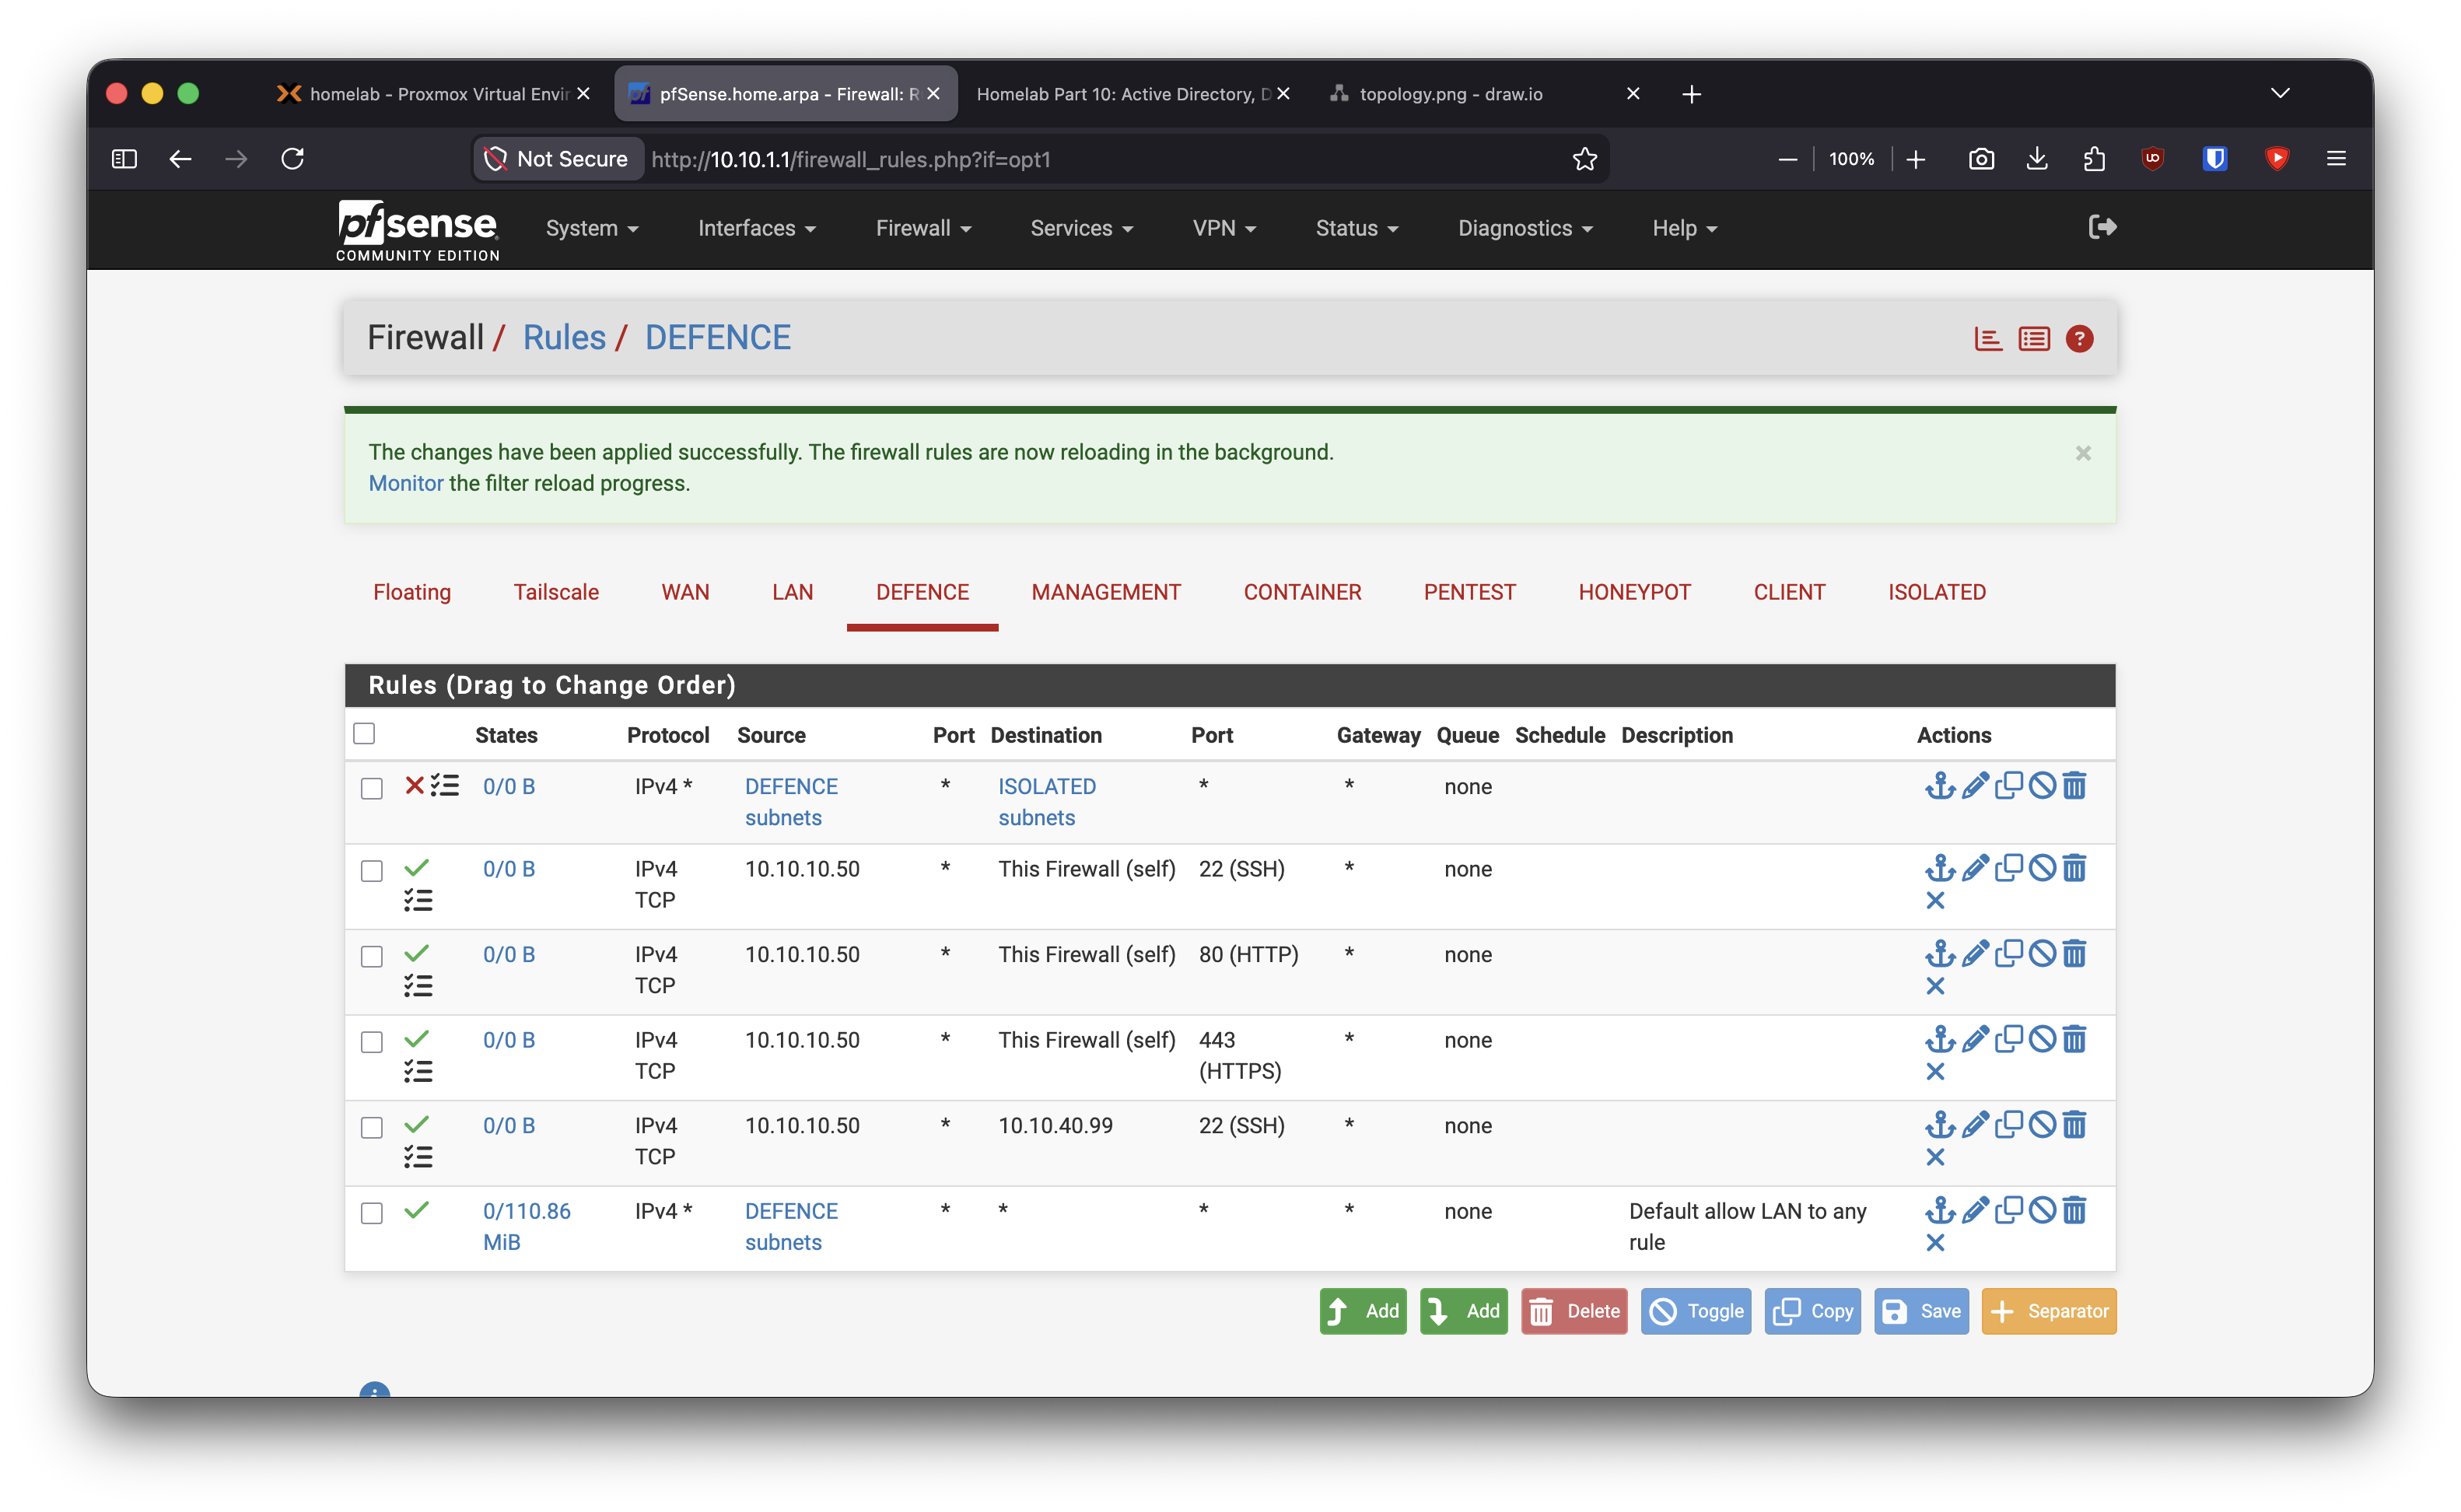This screenshot has width=2461, height=1512.
Task: Toggle the browser sidebar icon
Action: pyautogui.click(x=124, y=158)
